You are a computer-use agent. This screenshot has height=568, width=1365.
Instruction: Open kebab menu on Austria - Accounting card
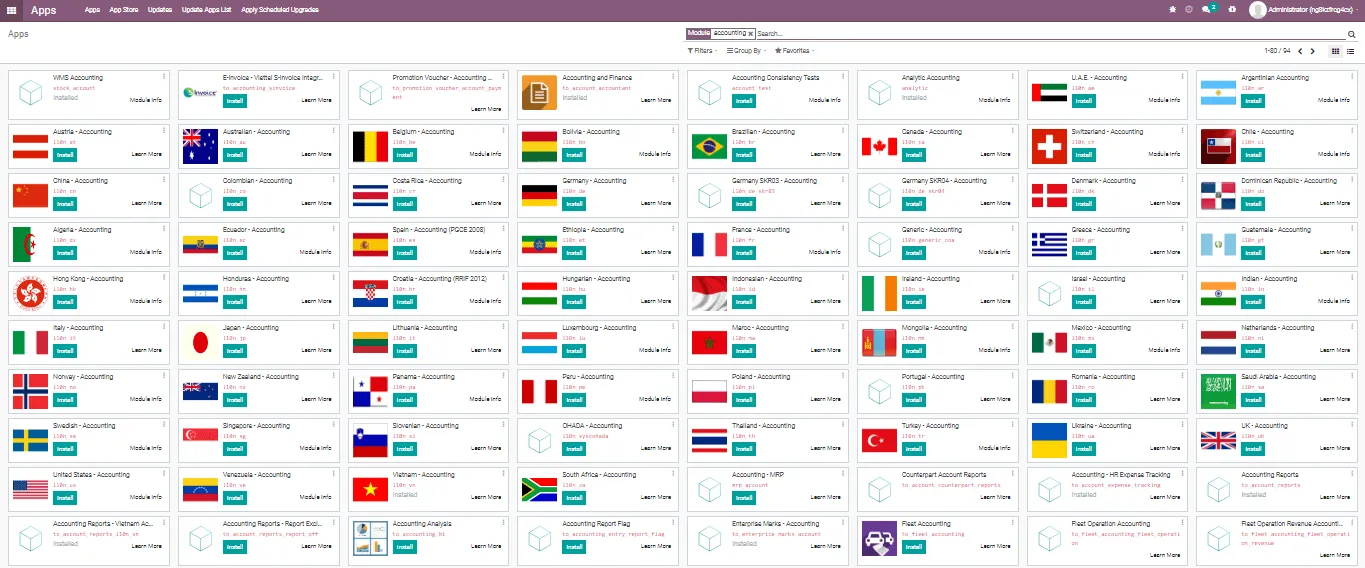click(165, 130)
